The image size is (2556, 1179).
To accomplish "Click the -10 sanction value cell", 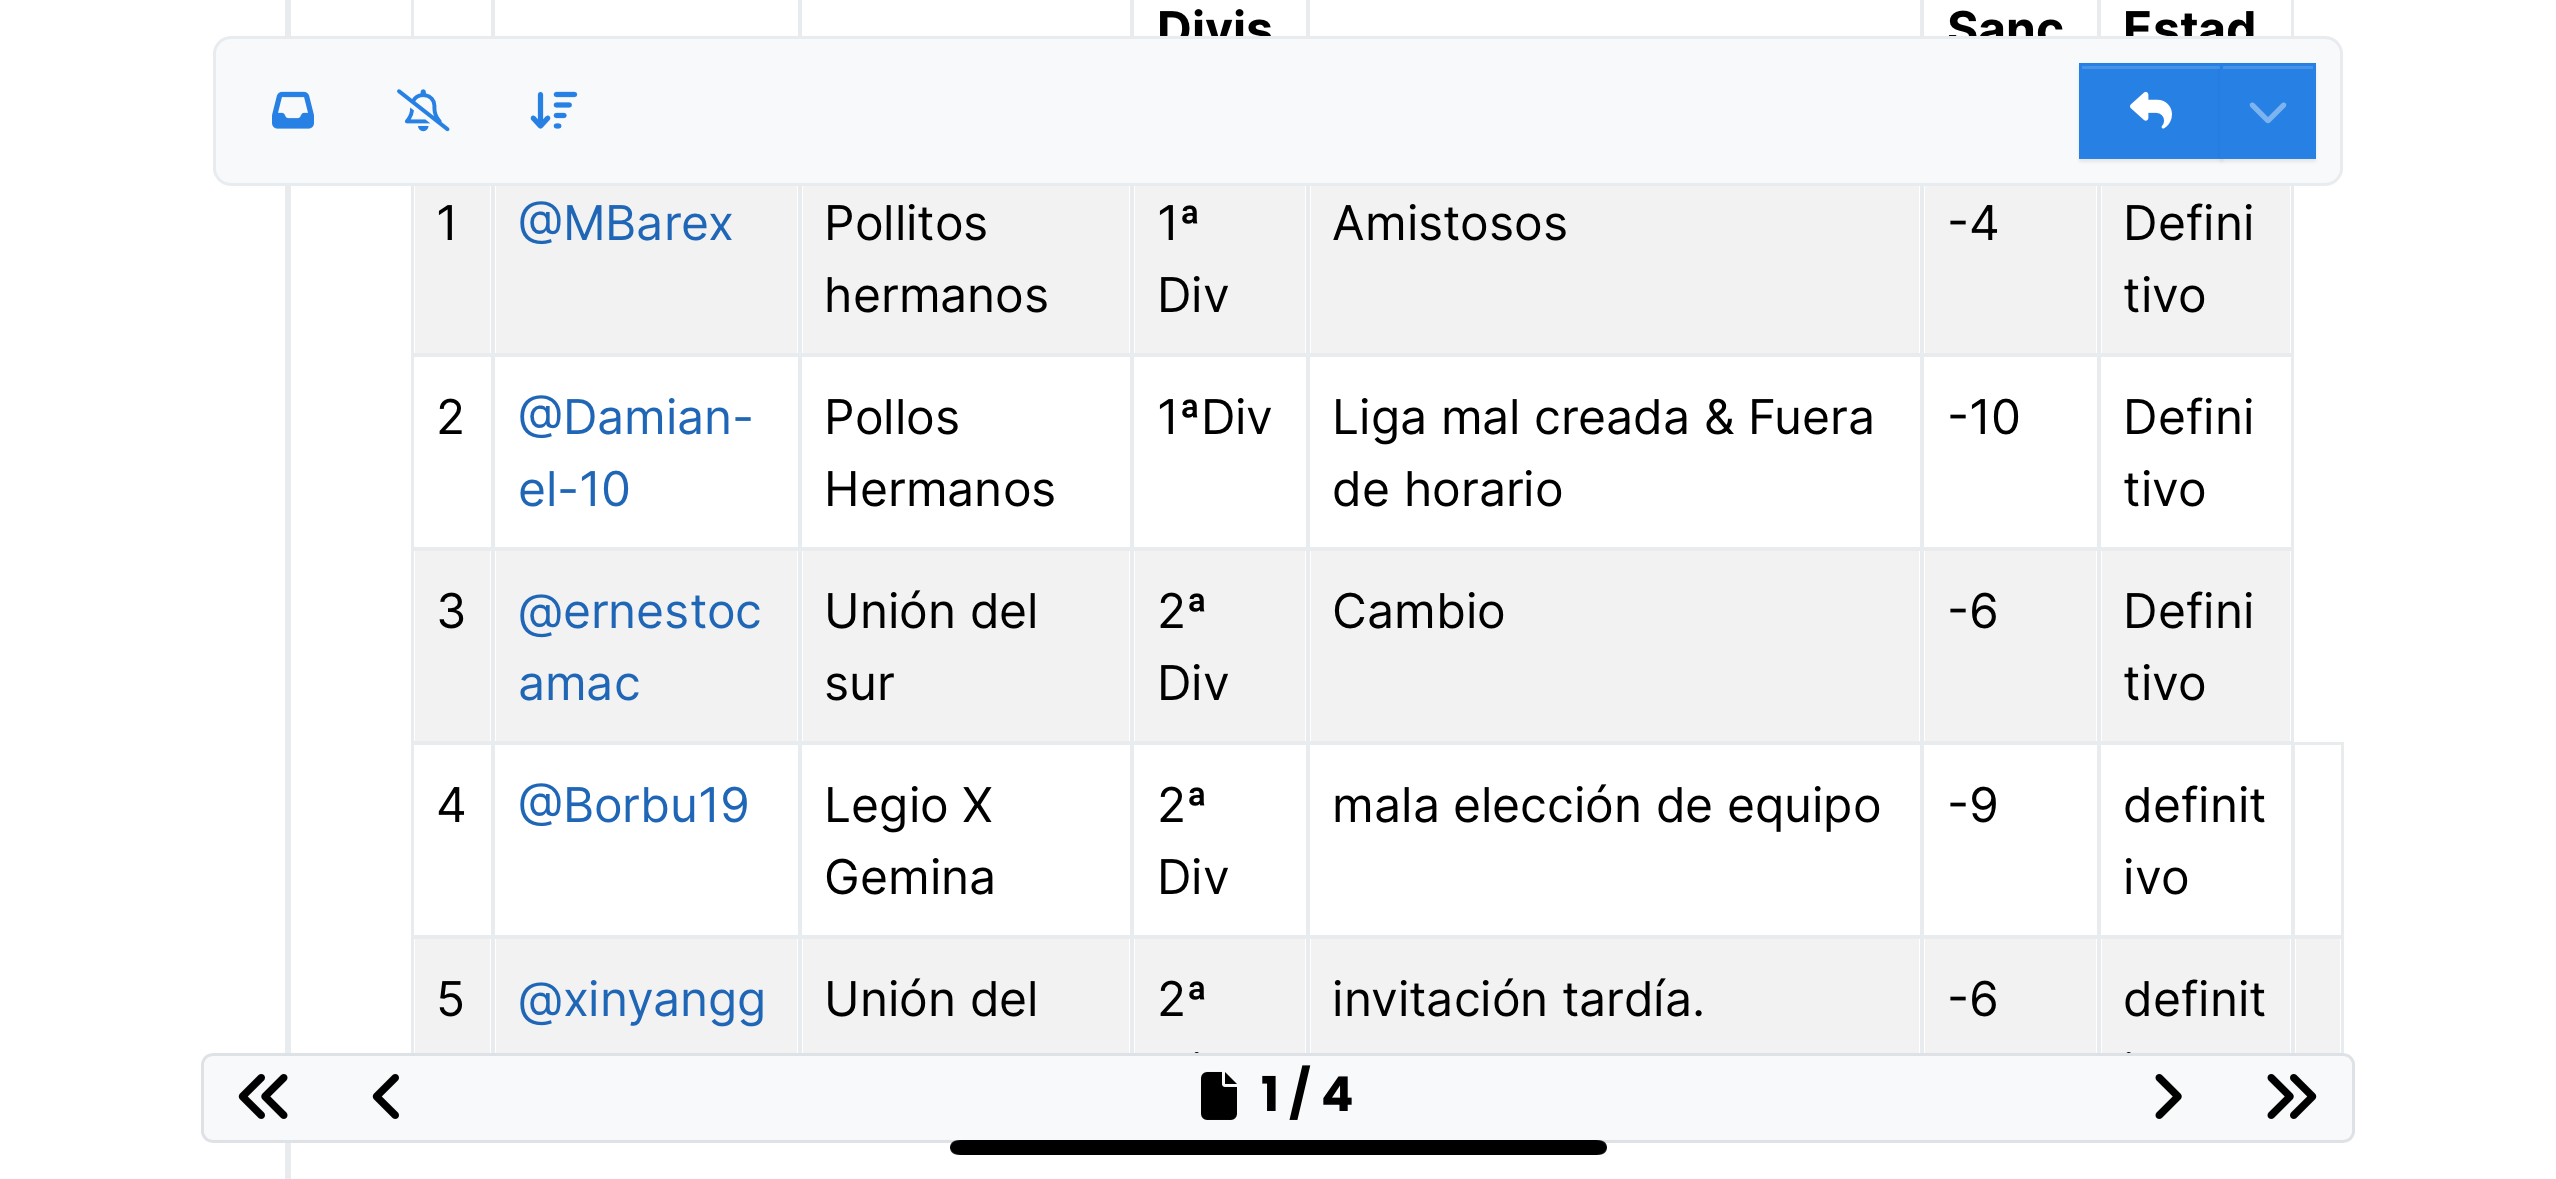I will click(x=1984, y=417).
